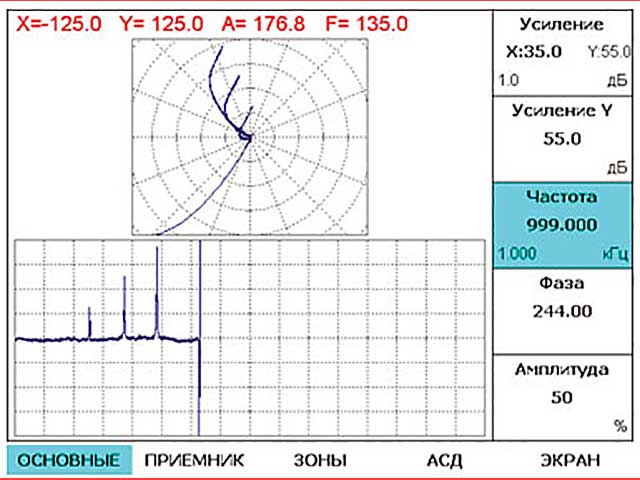Viewport: 640px width, 480px height.
Task: Click the X=-125.0 readout
Action: pyautogui.click(x=59, y=22)
